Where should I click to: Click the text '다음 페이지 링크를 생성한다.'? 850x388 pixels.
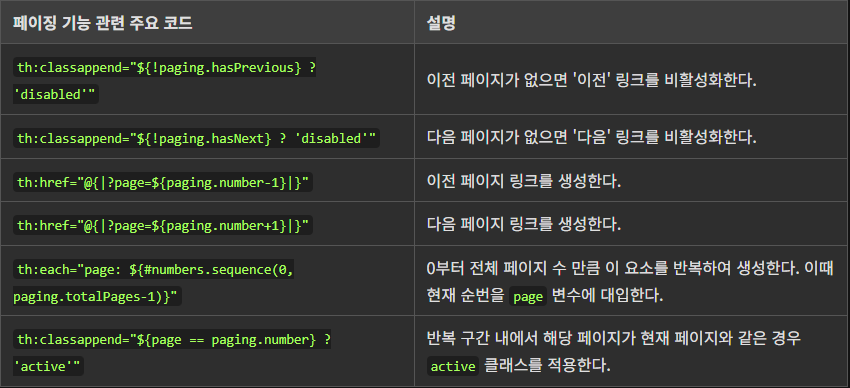point(524,224)
